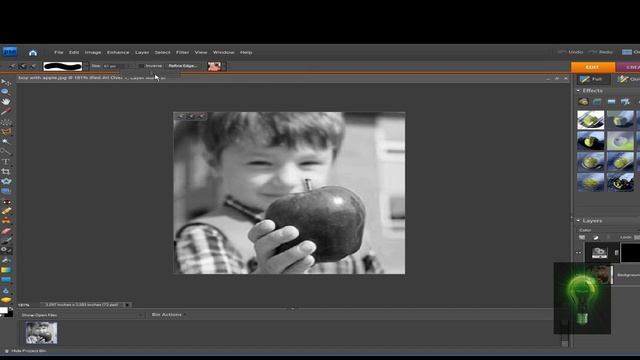Select the Gradient tool
This screenshot has width=640, height=360.
6,270
